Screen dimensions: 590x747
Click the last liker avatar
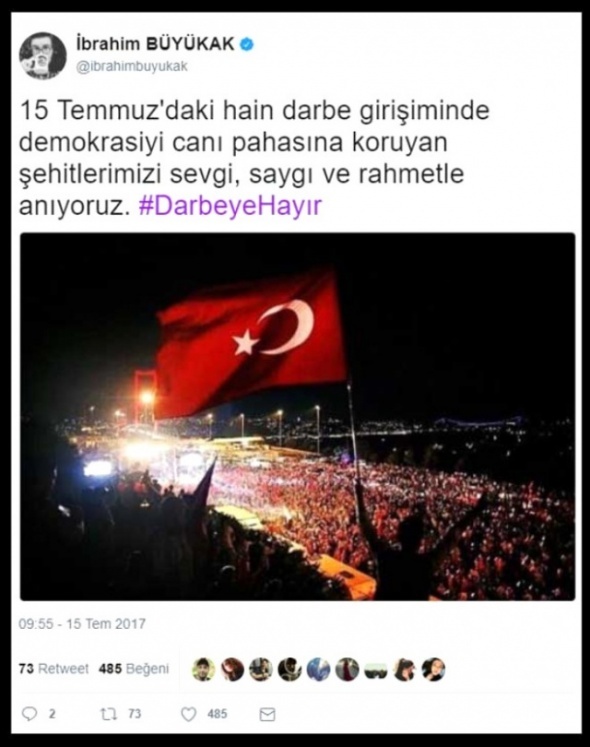[x=433, y=669]
